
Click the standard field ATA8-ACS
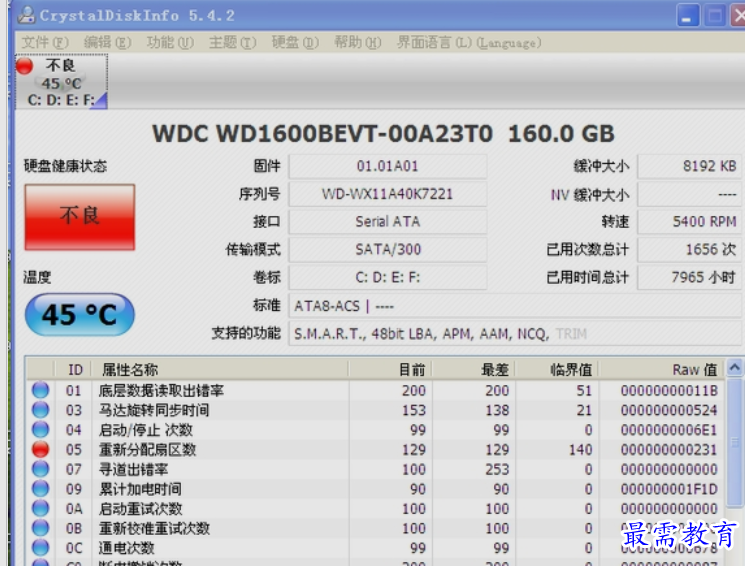(x=515, y=306)
